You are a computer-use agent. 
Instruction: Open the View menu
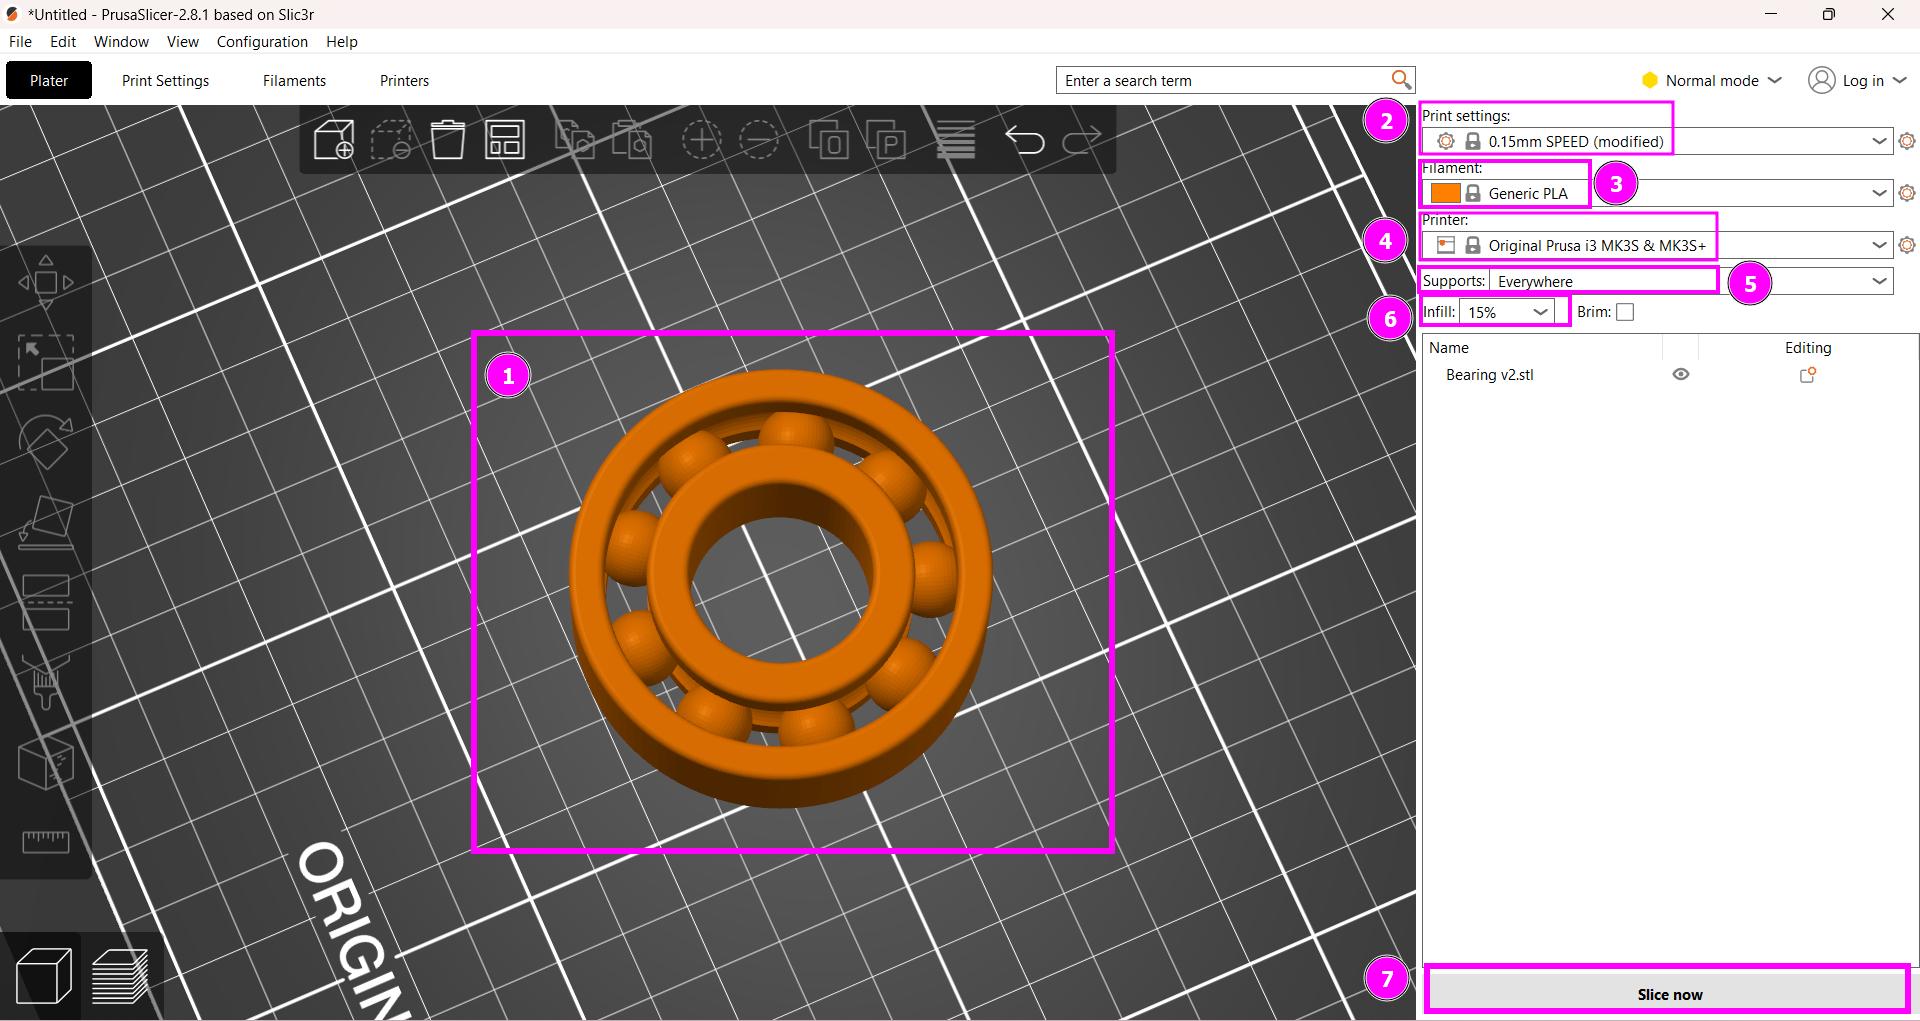182,41
